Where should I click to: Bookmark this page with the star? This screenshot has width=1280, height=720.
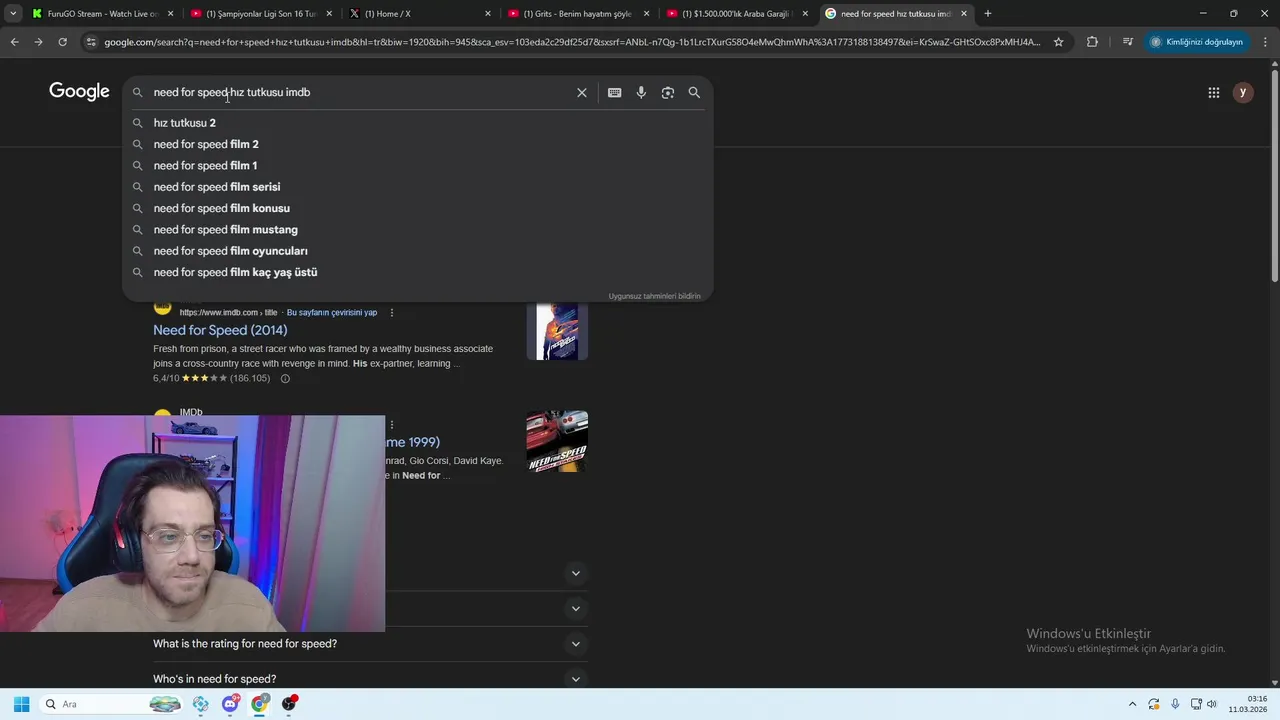[x=1058, y=42]
